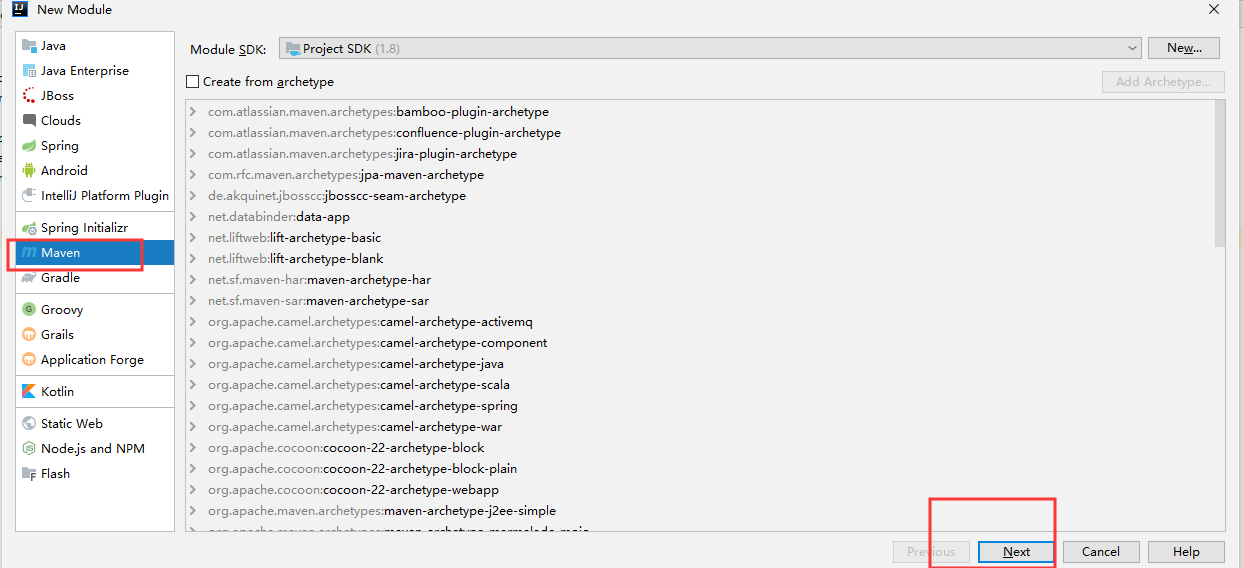Select camel-archetype-component row
1243x568 pixels.
pyautogui.click(x=700, y=343)
